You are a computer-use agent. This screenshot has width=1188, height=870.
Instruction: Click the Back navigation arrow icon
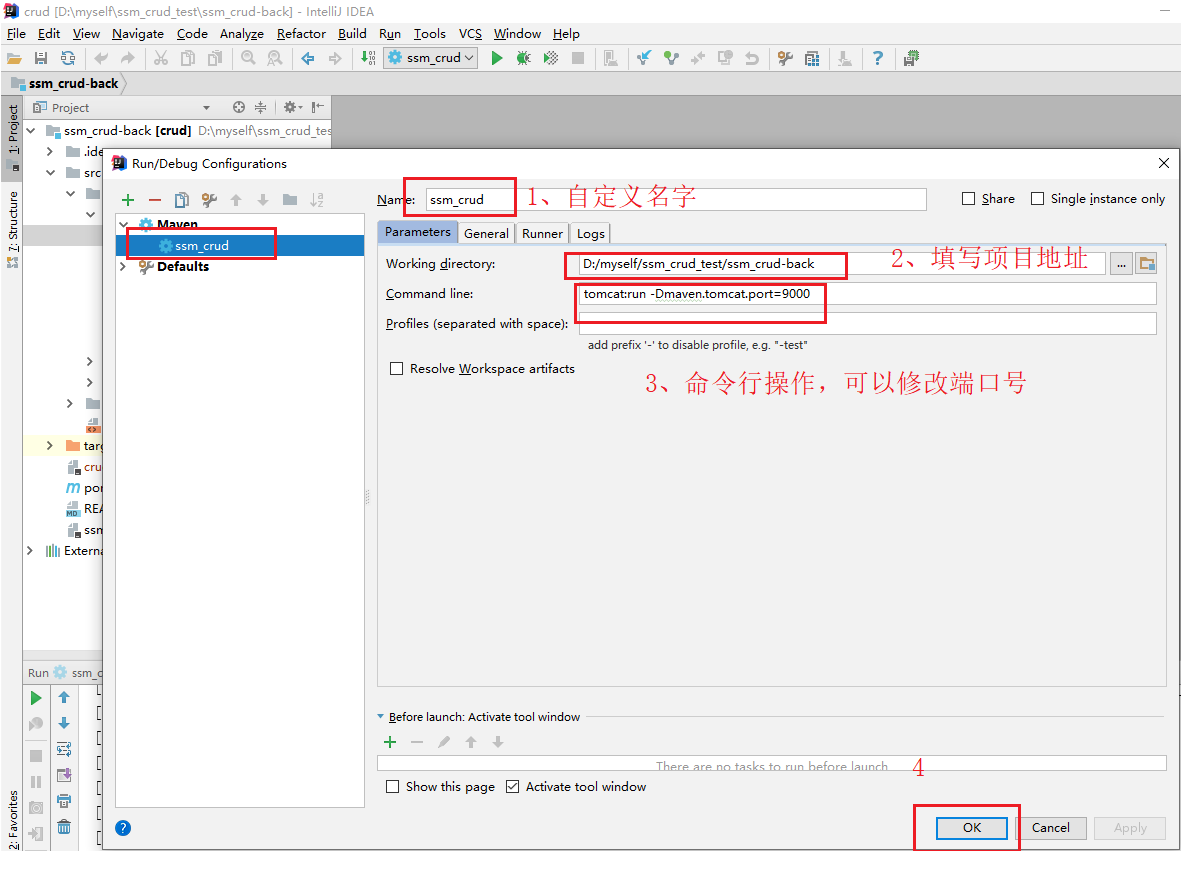[x=308, y=58]
